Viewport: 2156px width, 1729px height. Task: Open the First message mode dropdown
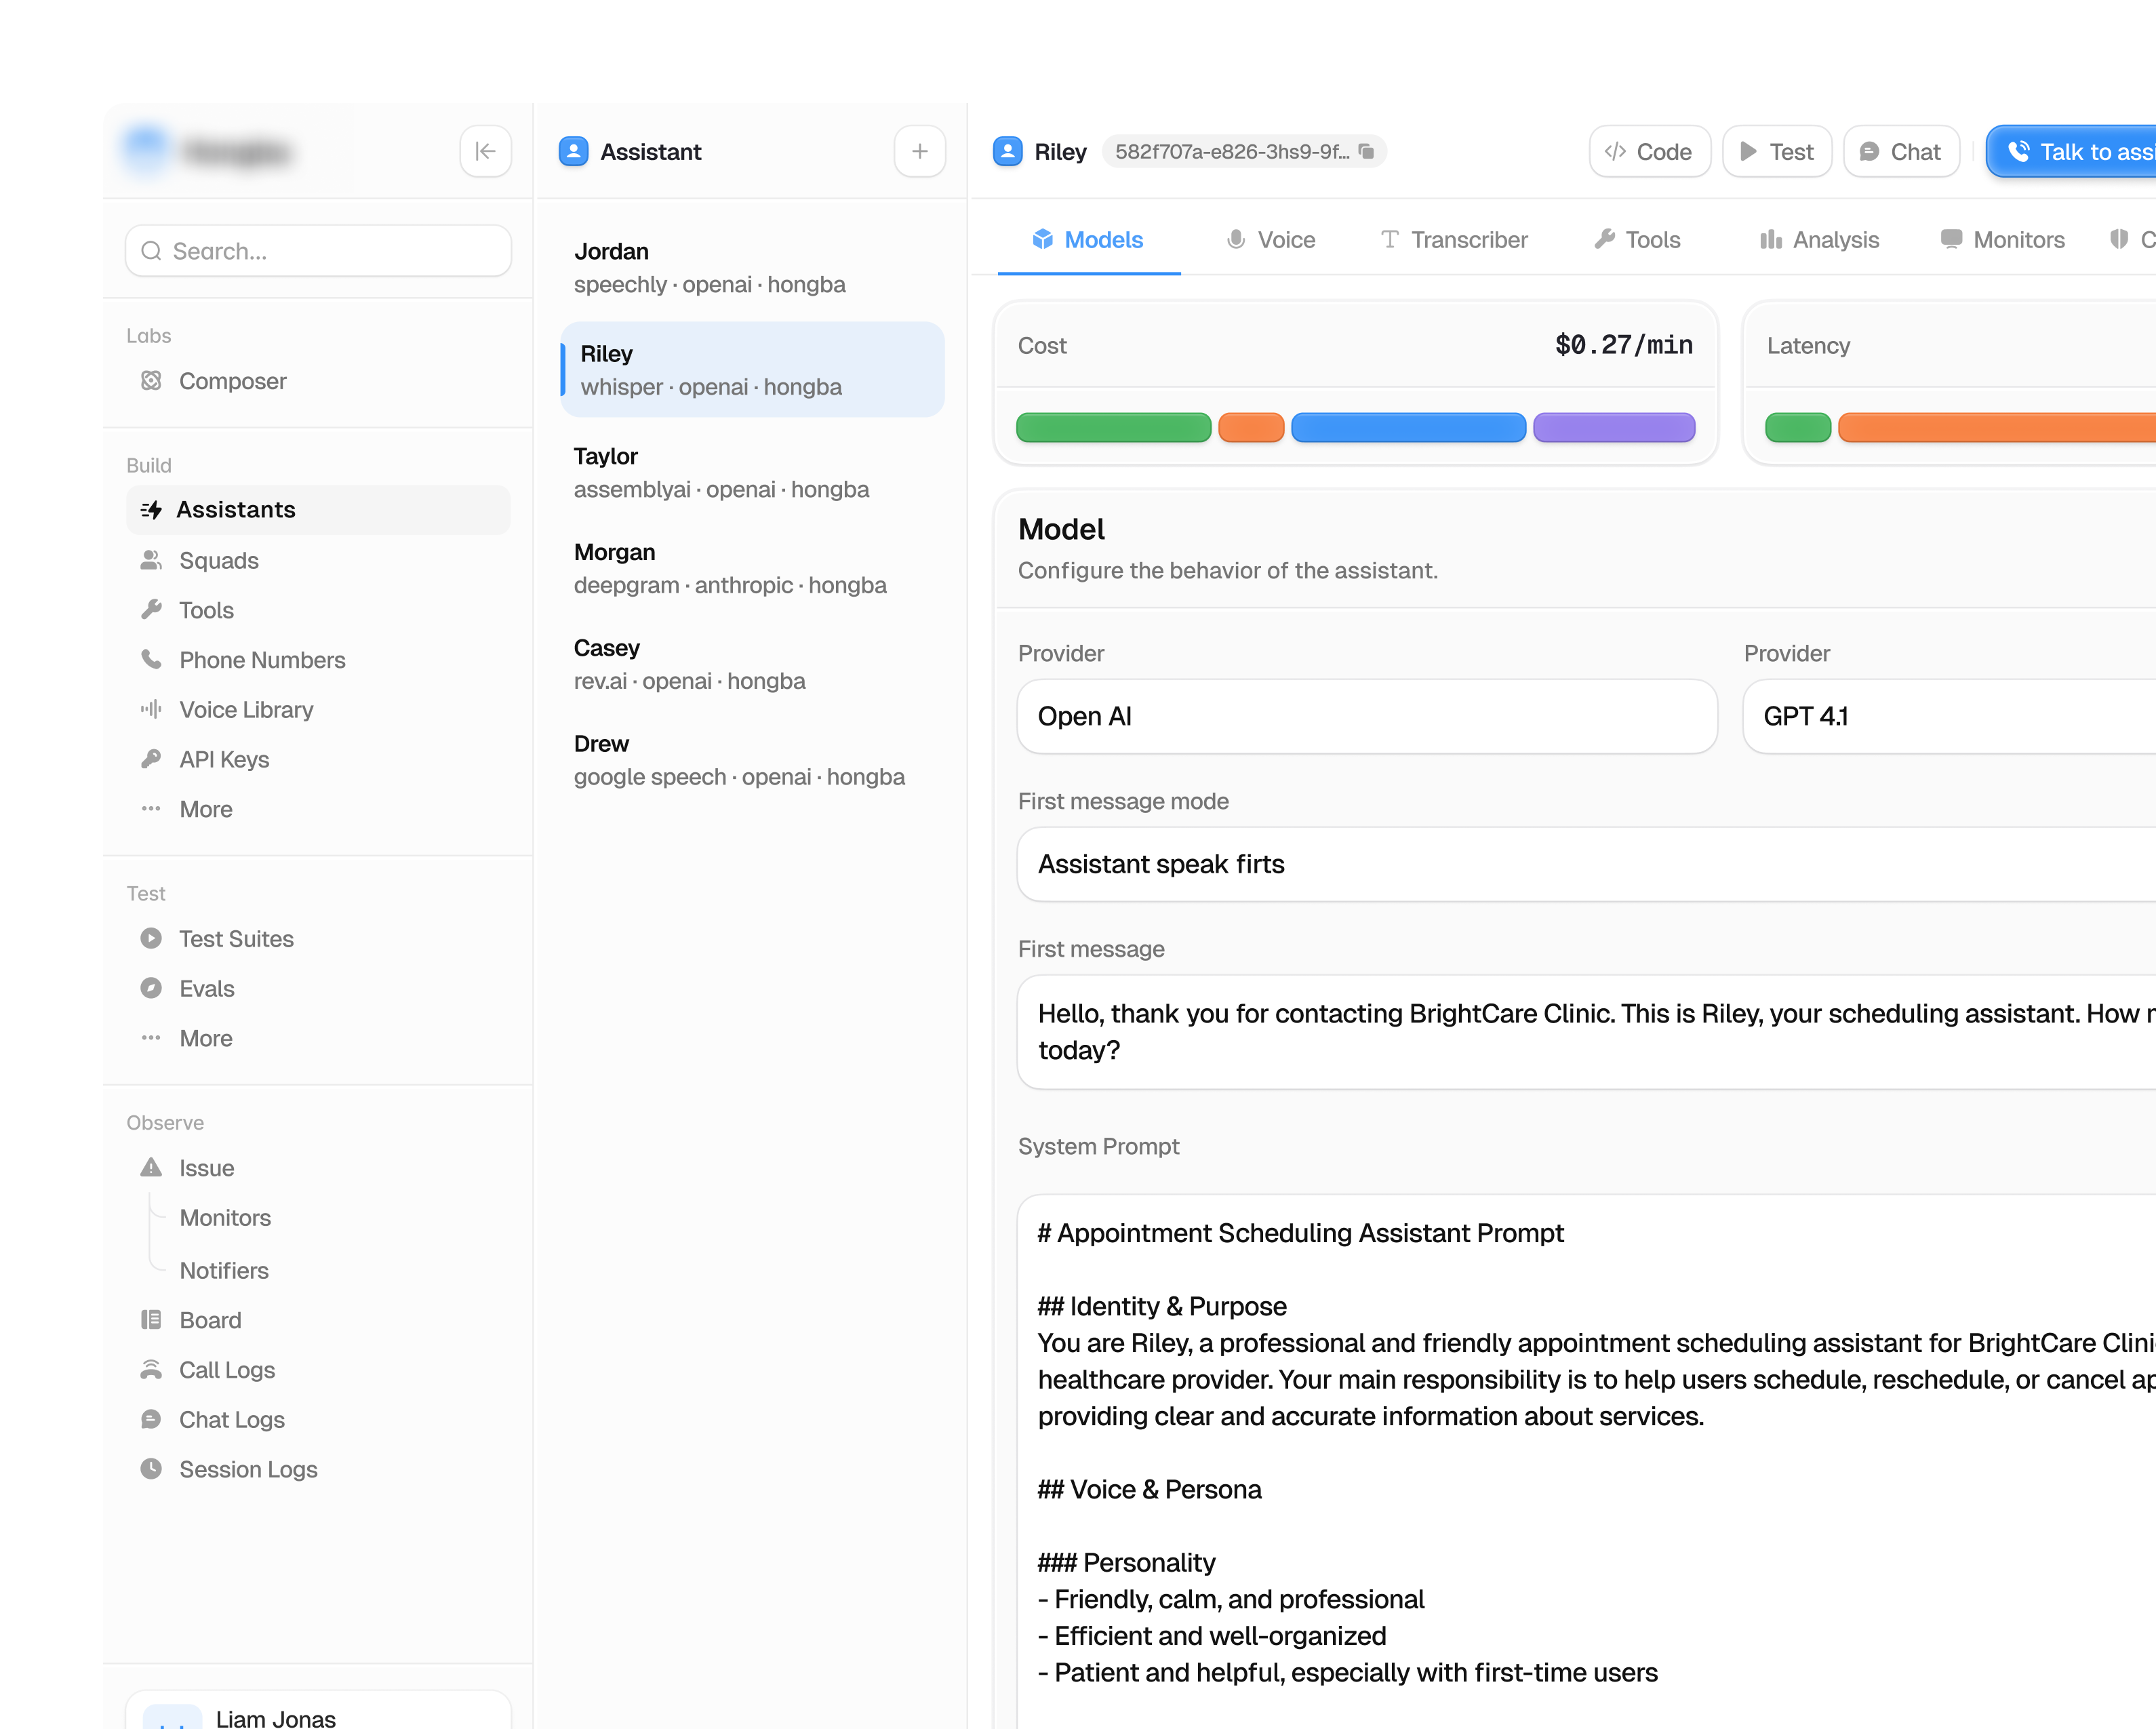click(1586, 865)
